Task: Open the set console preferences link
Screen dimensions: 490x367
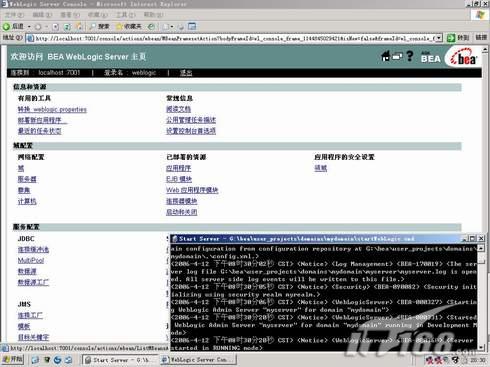Action: (x=191, y=131)
